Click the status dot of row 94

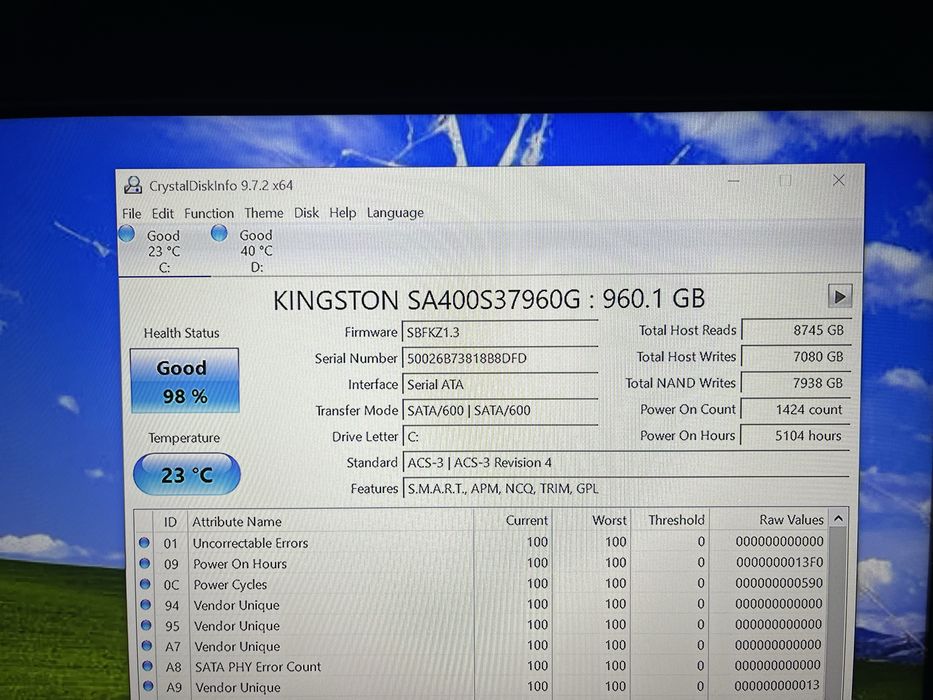tap(146, 605)
